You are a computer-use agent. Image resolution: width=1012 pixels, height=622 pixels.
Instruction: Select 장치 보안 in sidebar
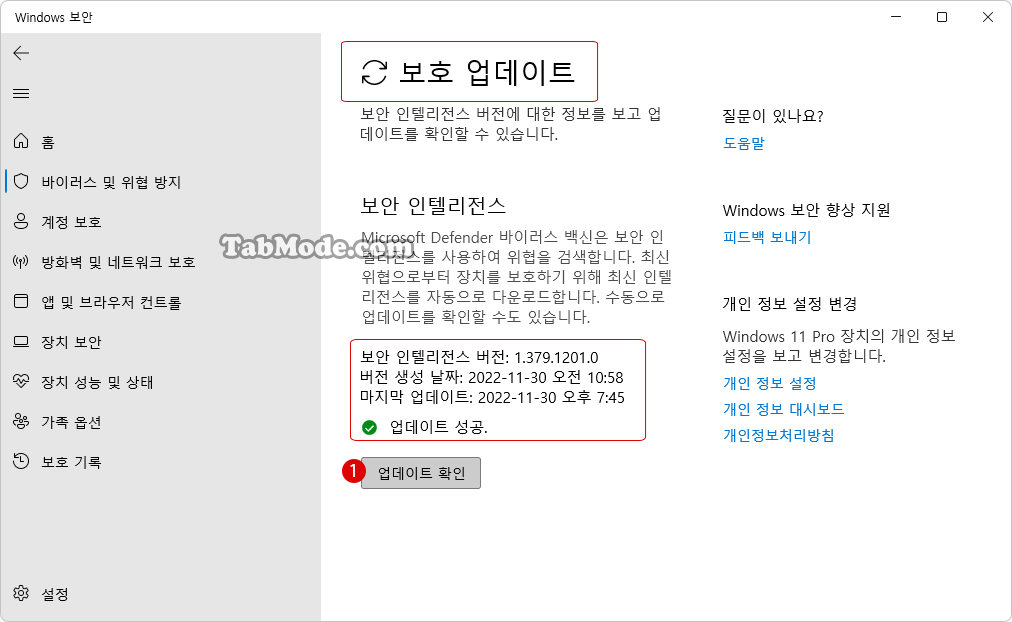tap(71, 342)
